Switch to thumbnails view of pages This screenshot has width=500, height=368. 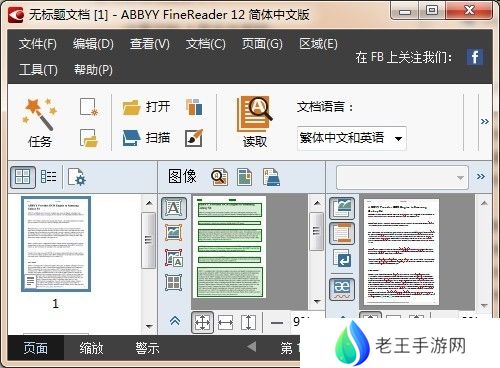point(23,177)
